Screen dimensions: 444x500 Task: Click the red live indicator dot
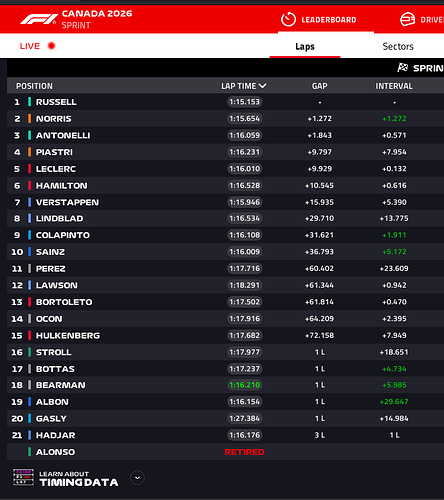51,46
